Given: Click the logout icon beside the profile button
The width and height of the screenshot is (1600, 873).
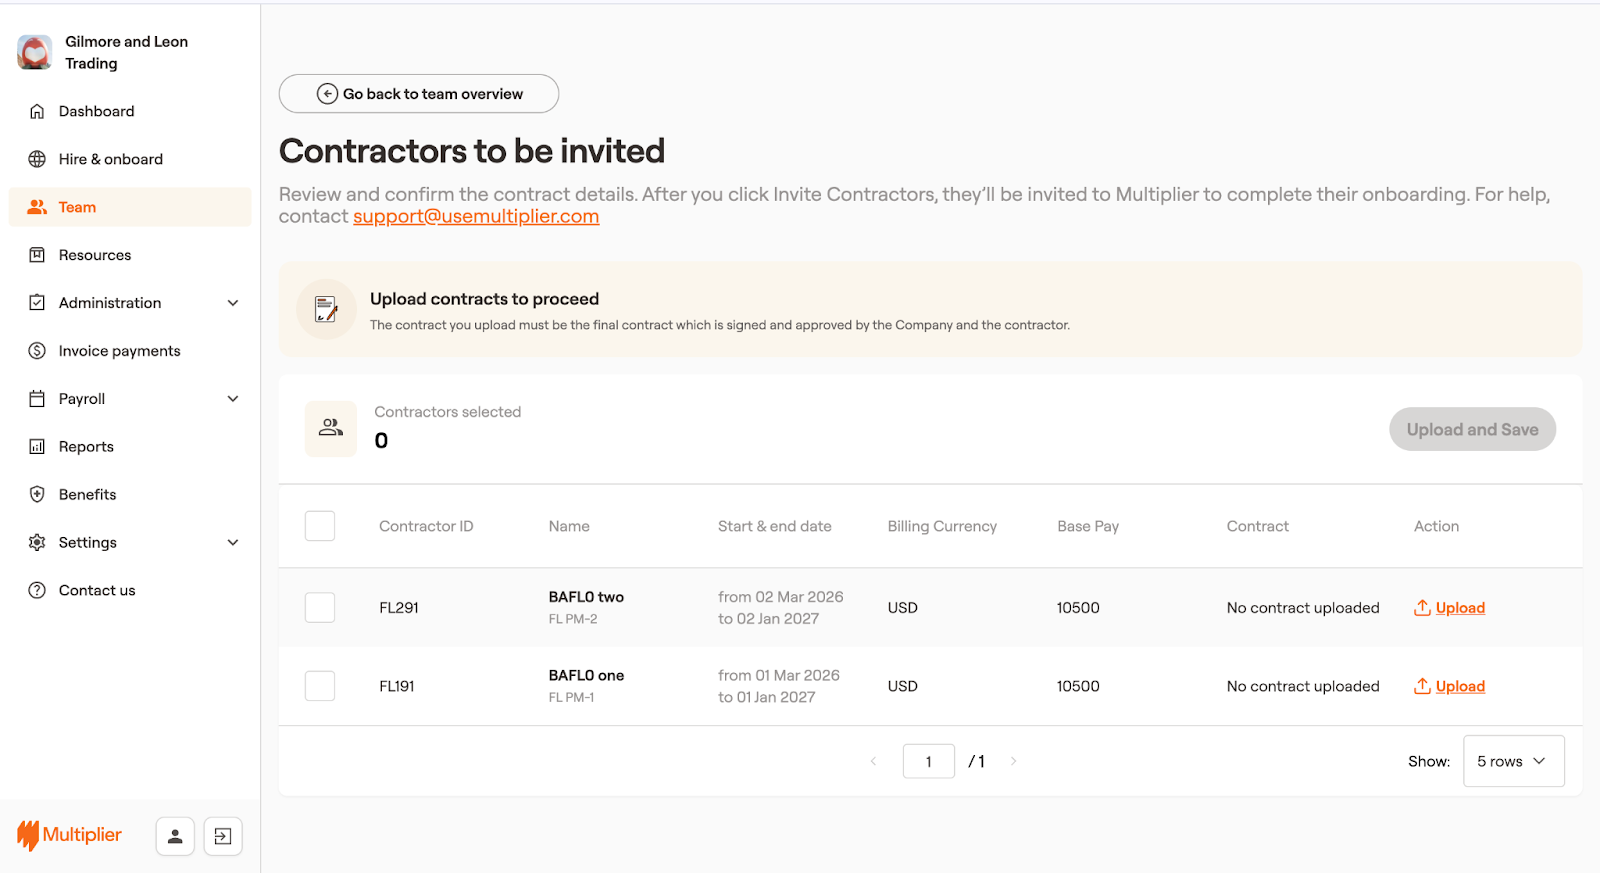Looking at the screenshot, I should tap(223, 836).
